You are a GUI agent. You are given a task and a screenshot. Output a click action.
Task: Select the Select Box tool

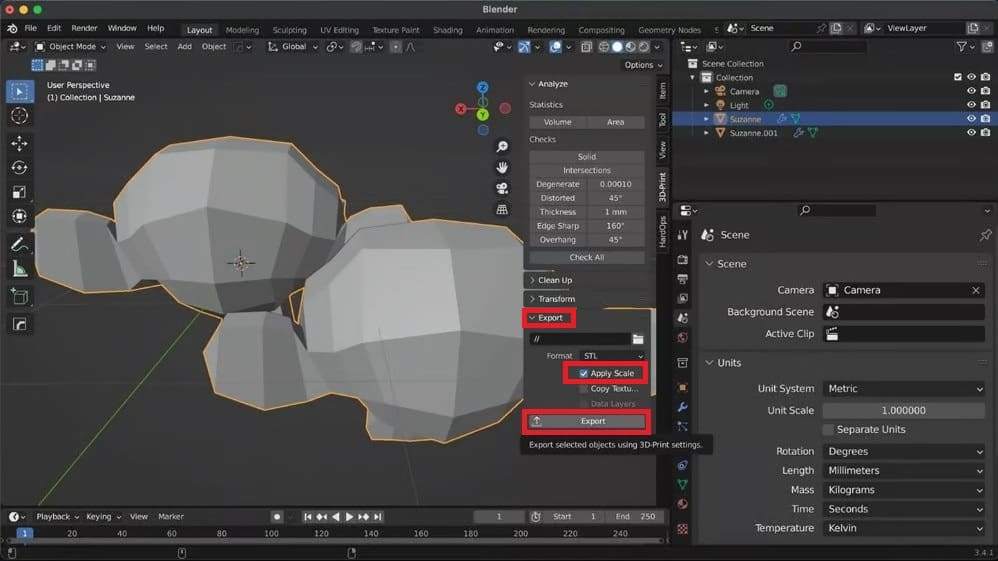20,92
